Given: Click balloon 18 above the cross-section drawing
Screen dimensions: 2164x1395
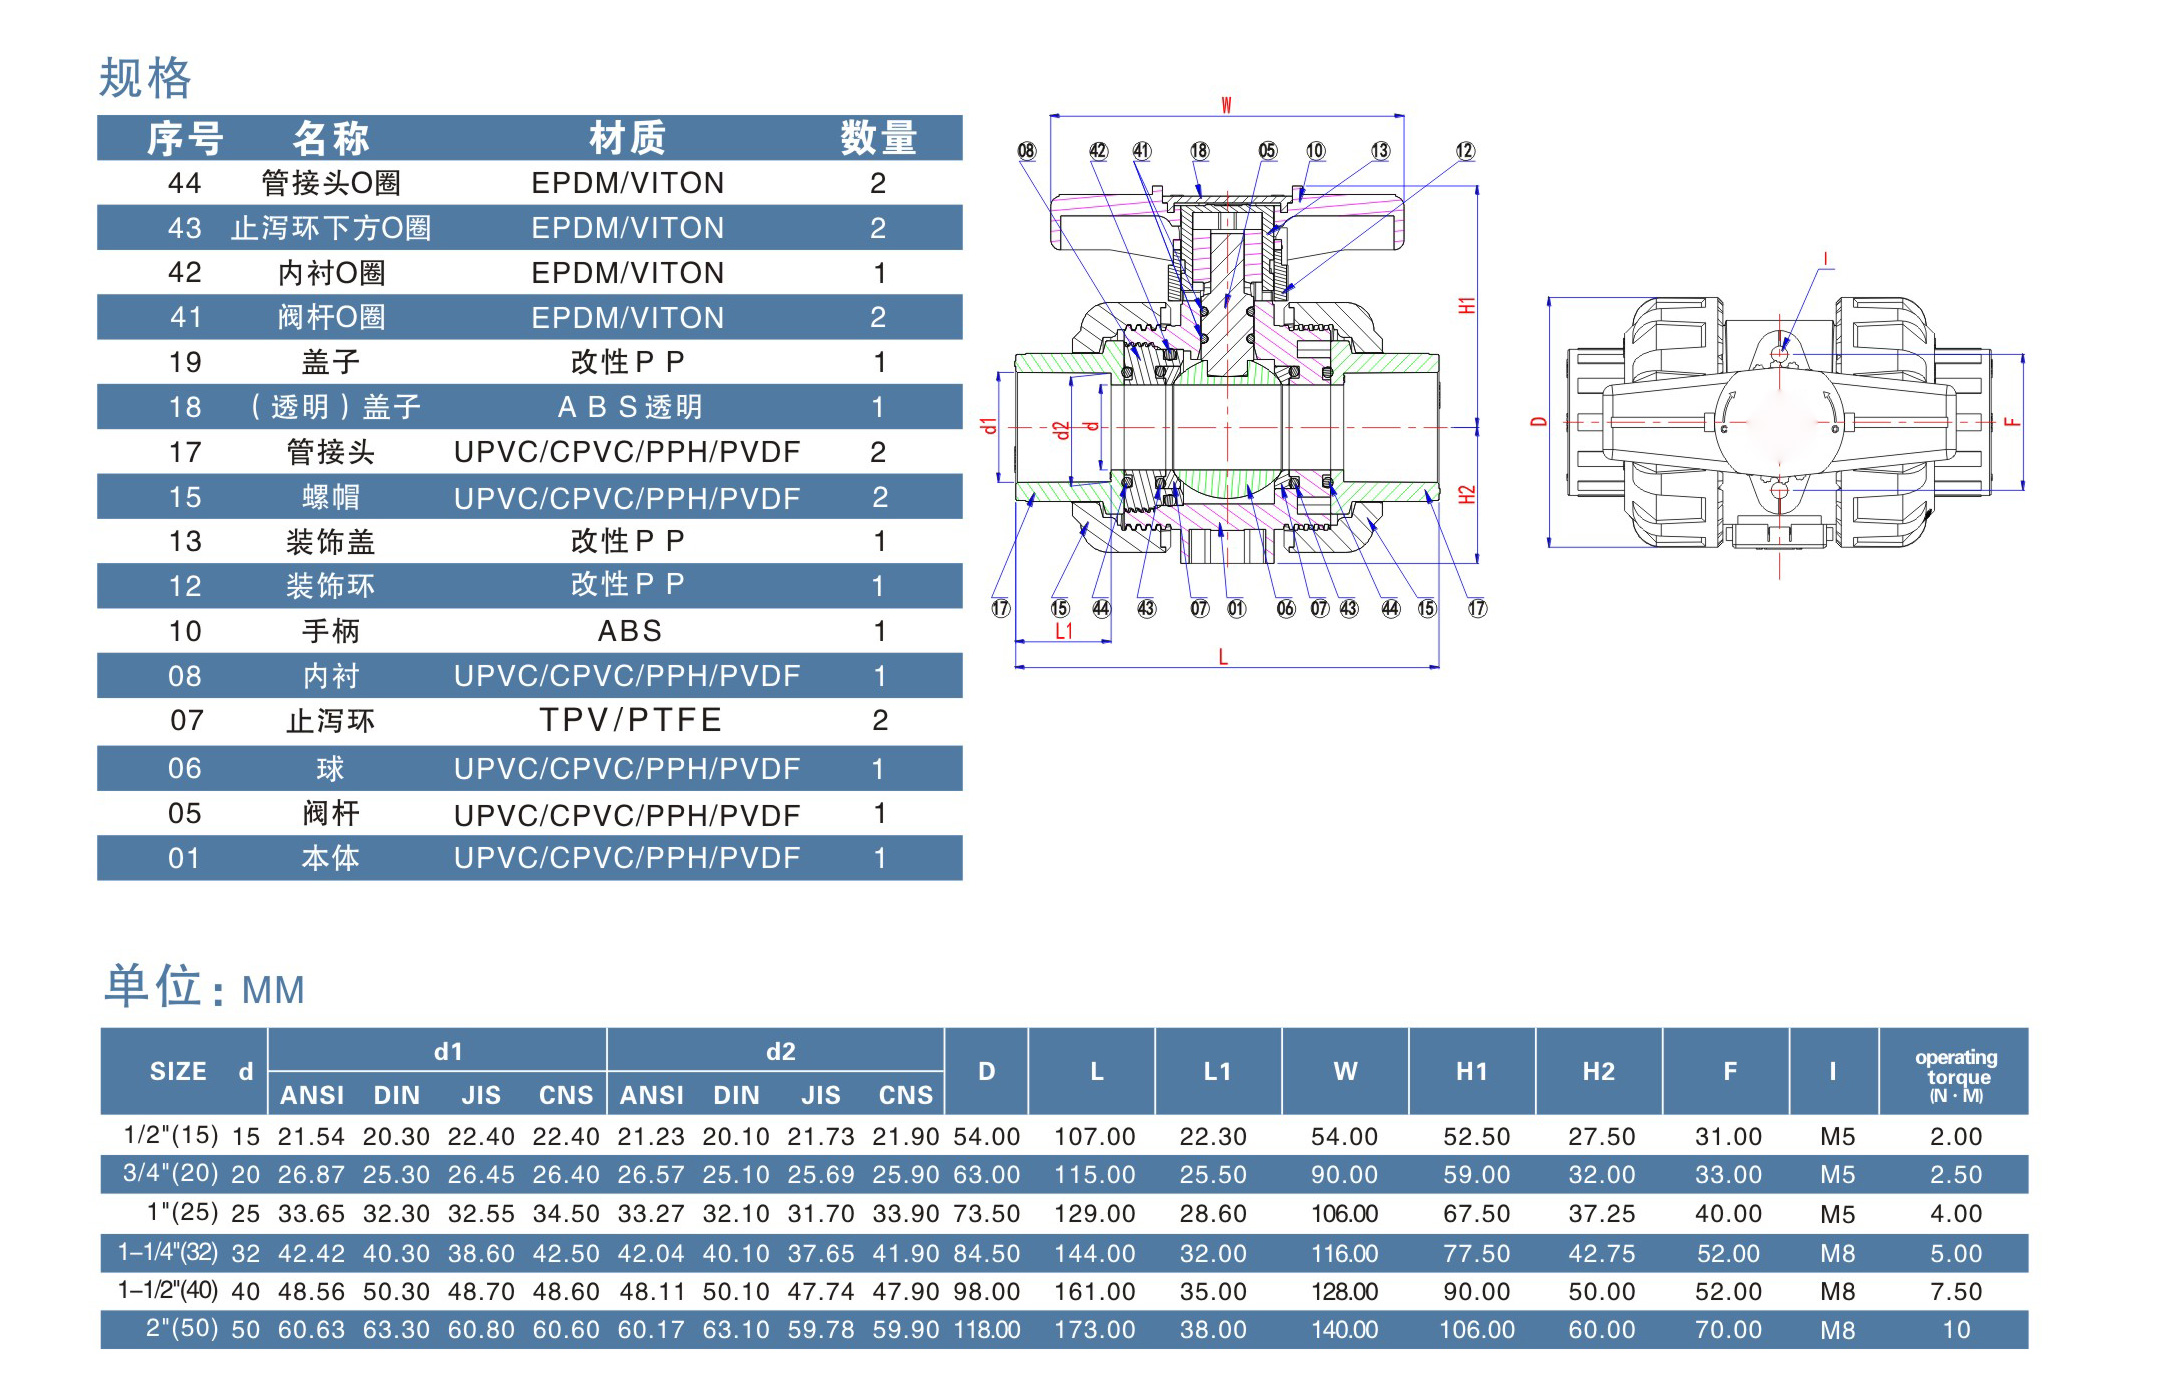Looking at the screenshot, I should (1199, 151).
